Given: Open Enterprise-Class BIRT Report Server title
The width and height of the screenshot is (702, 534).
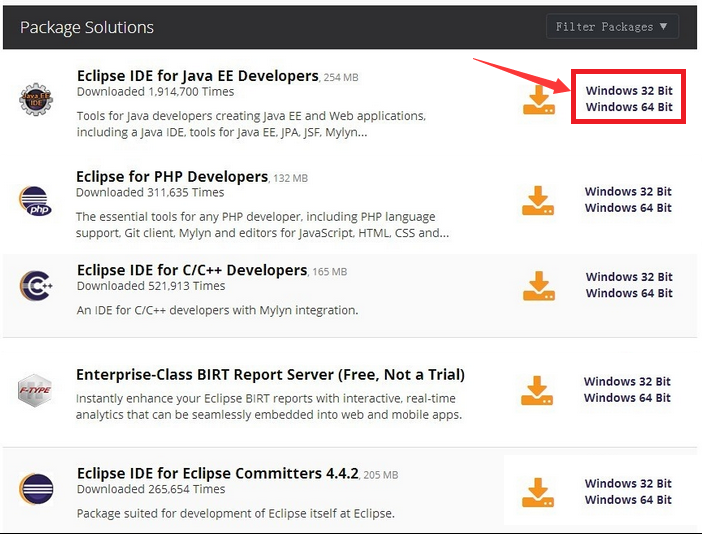Looking at the screenshot, I should (x=270, y=375).
